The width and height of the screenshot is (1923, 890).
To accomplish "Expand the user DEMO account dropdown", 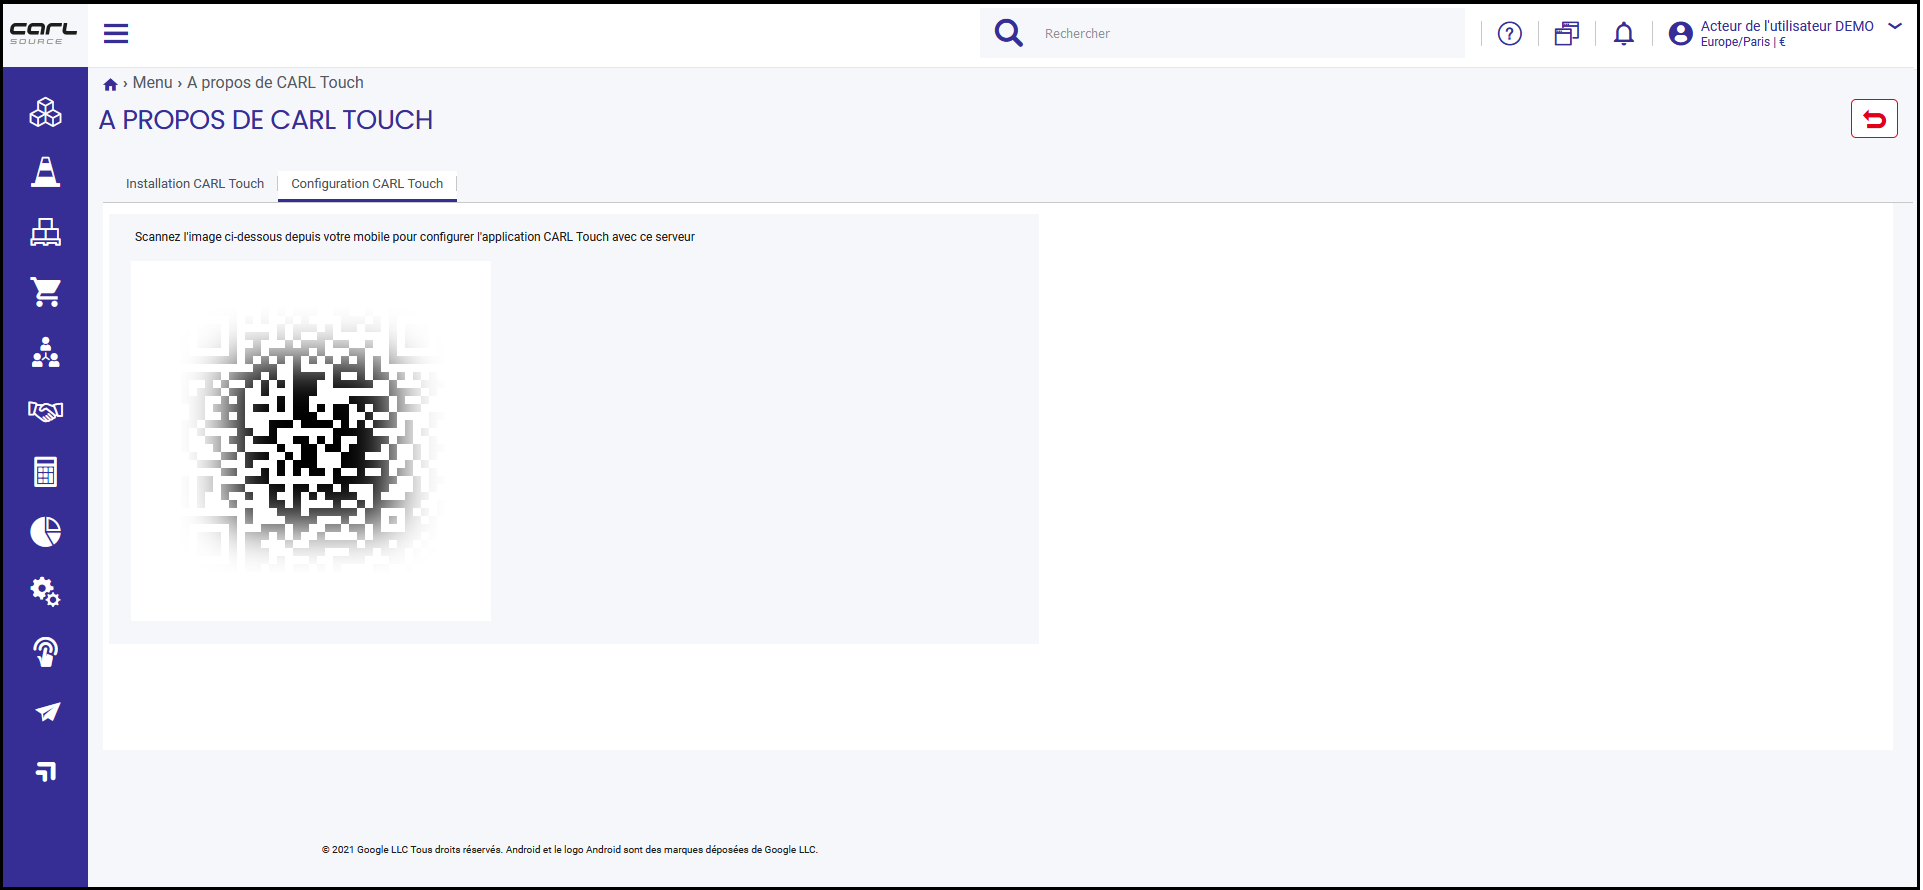I will (1895, 26).
